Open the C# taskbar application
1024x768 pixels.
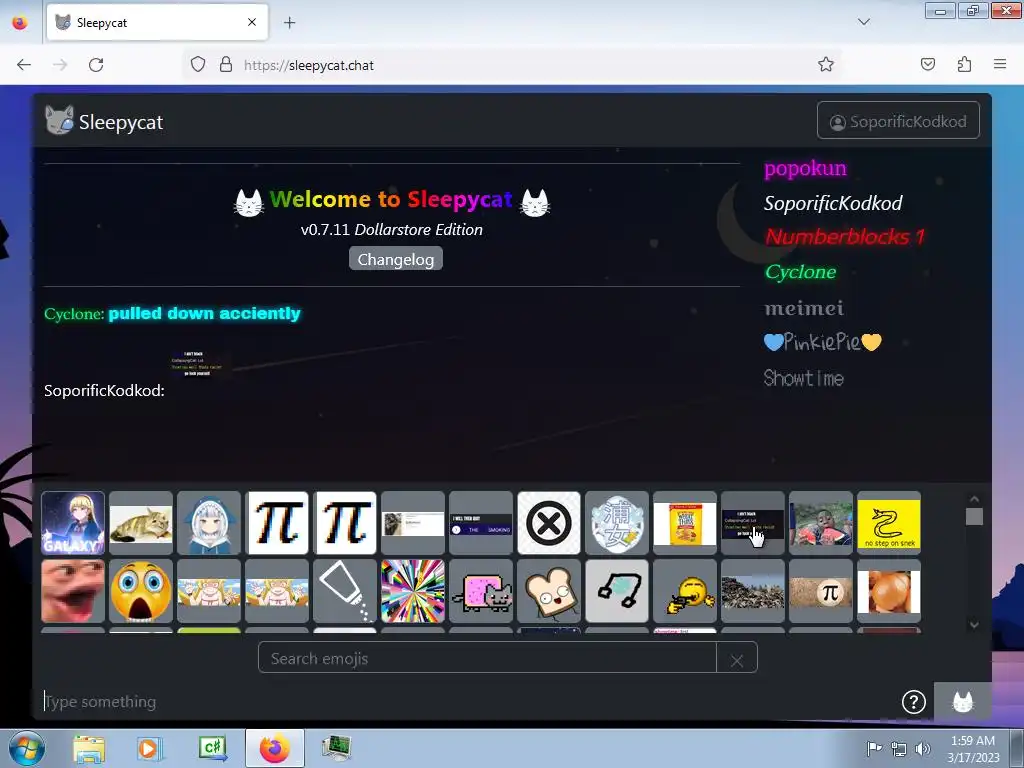pyautogui.click(x=213, y=748)
